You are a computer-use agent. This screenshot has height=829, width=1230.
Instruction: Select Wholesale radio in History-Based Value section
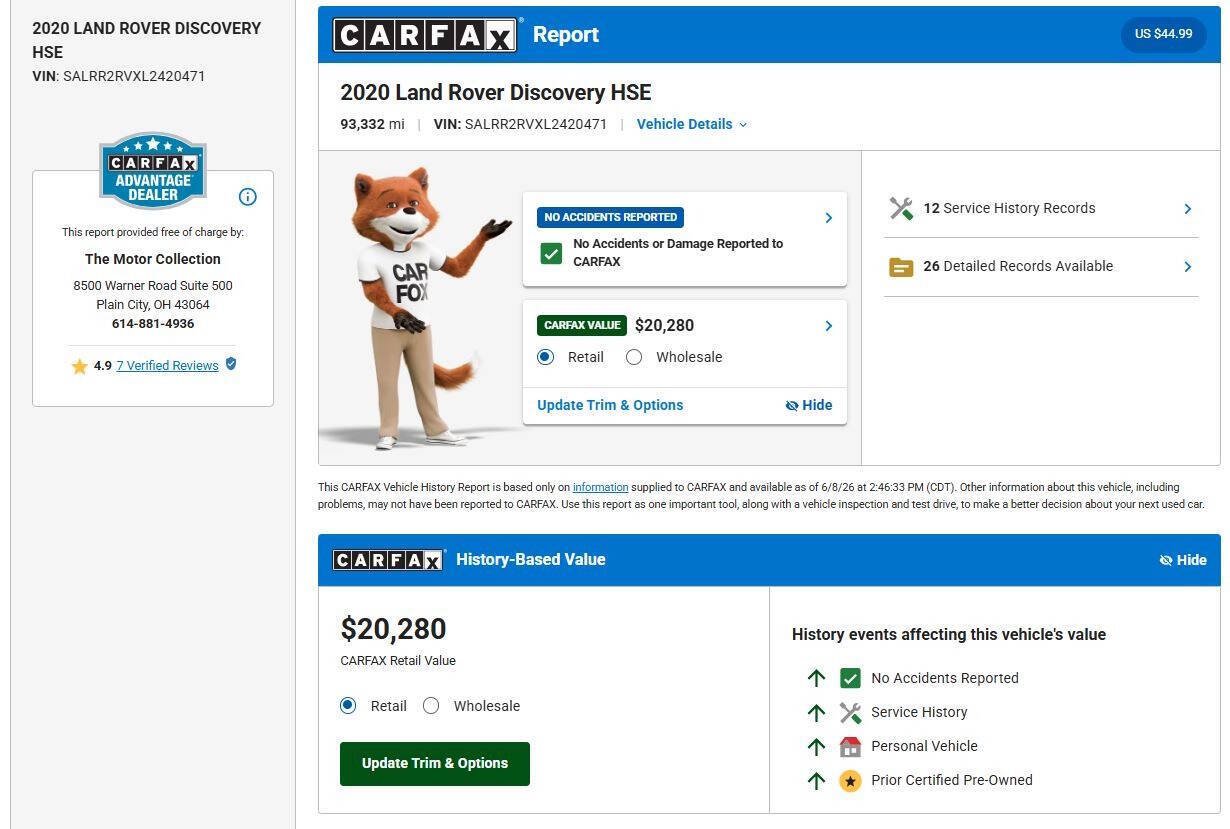point(431,706)
